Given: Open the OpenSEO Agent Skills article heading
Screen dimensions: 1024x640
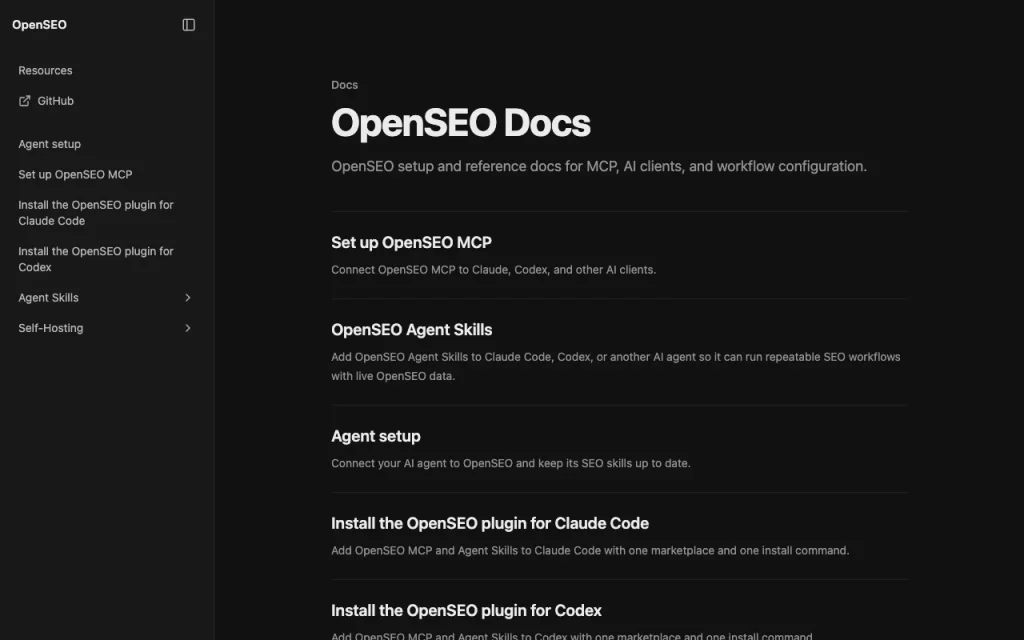Looking at the screenshot, I should [411, 330].
